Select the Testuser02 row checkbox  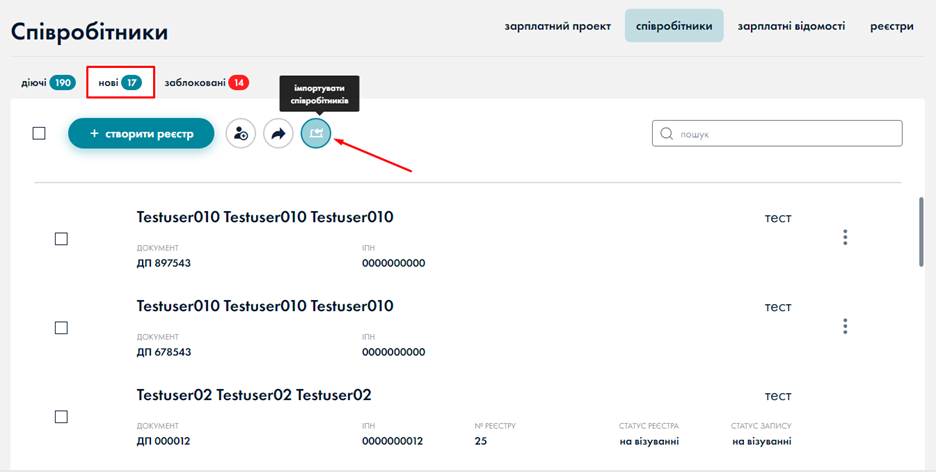click(61, 416)
